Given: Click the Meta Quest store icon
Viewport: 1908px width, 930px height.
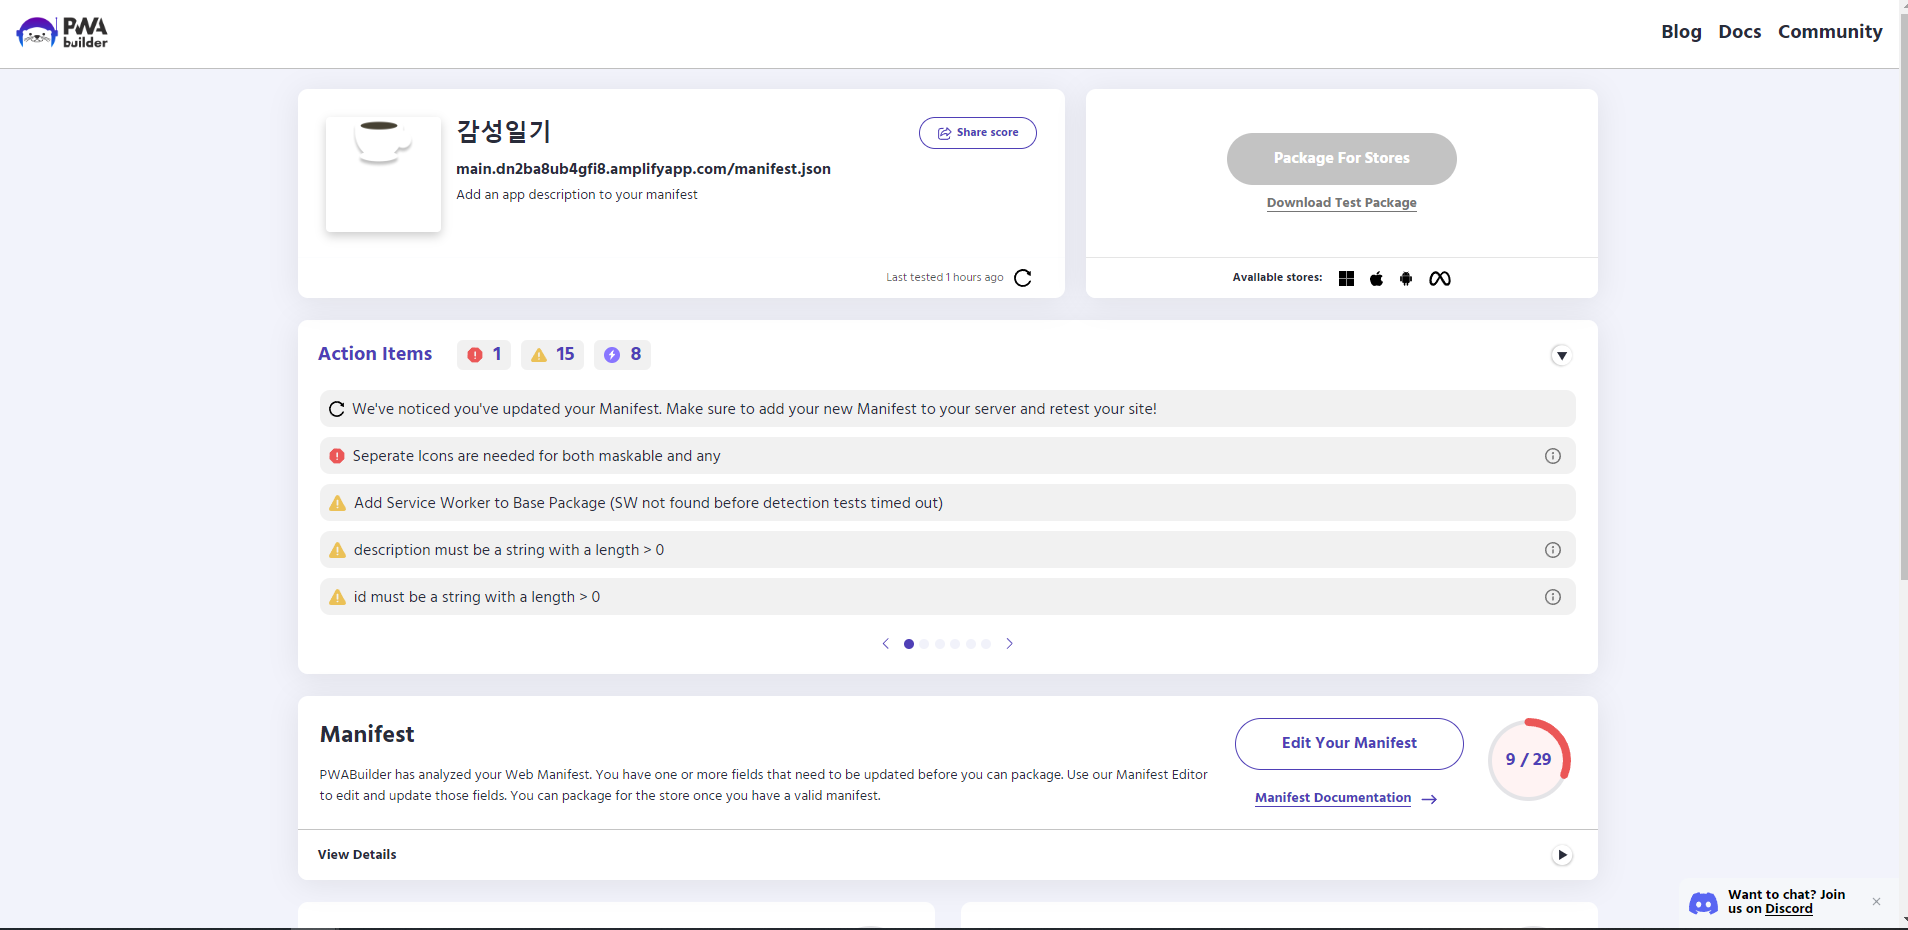Looking at the screenshot, I should [1439, 279].
